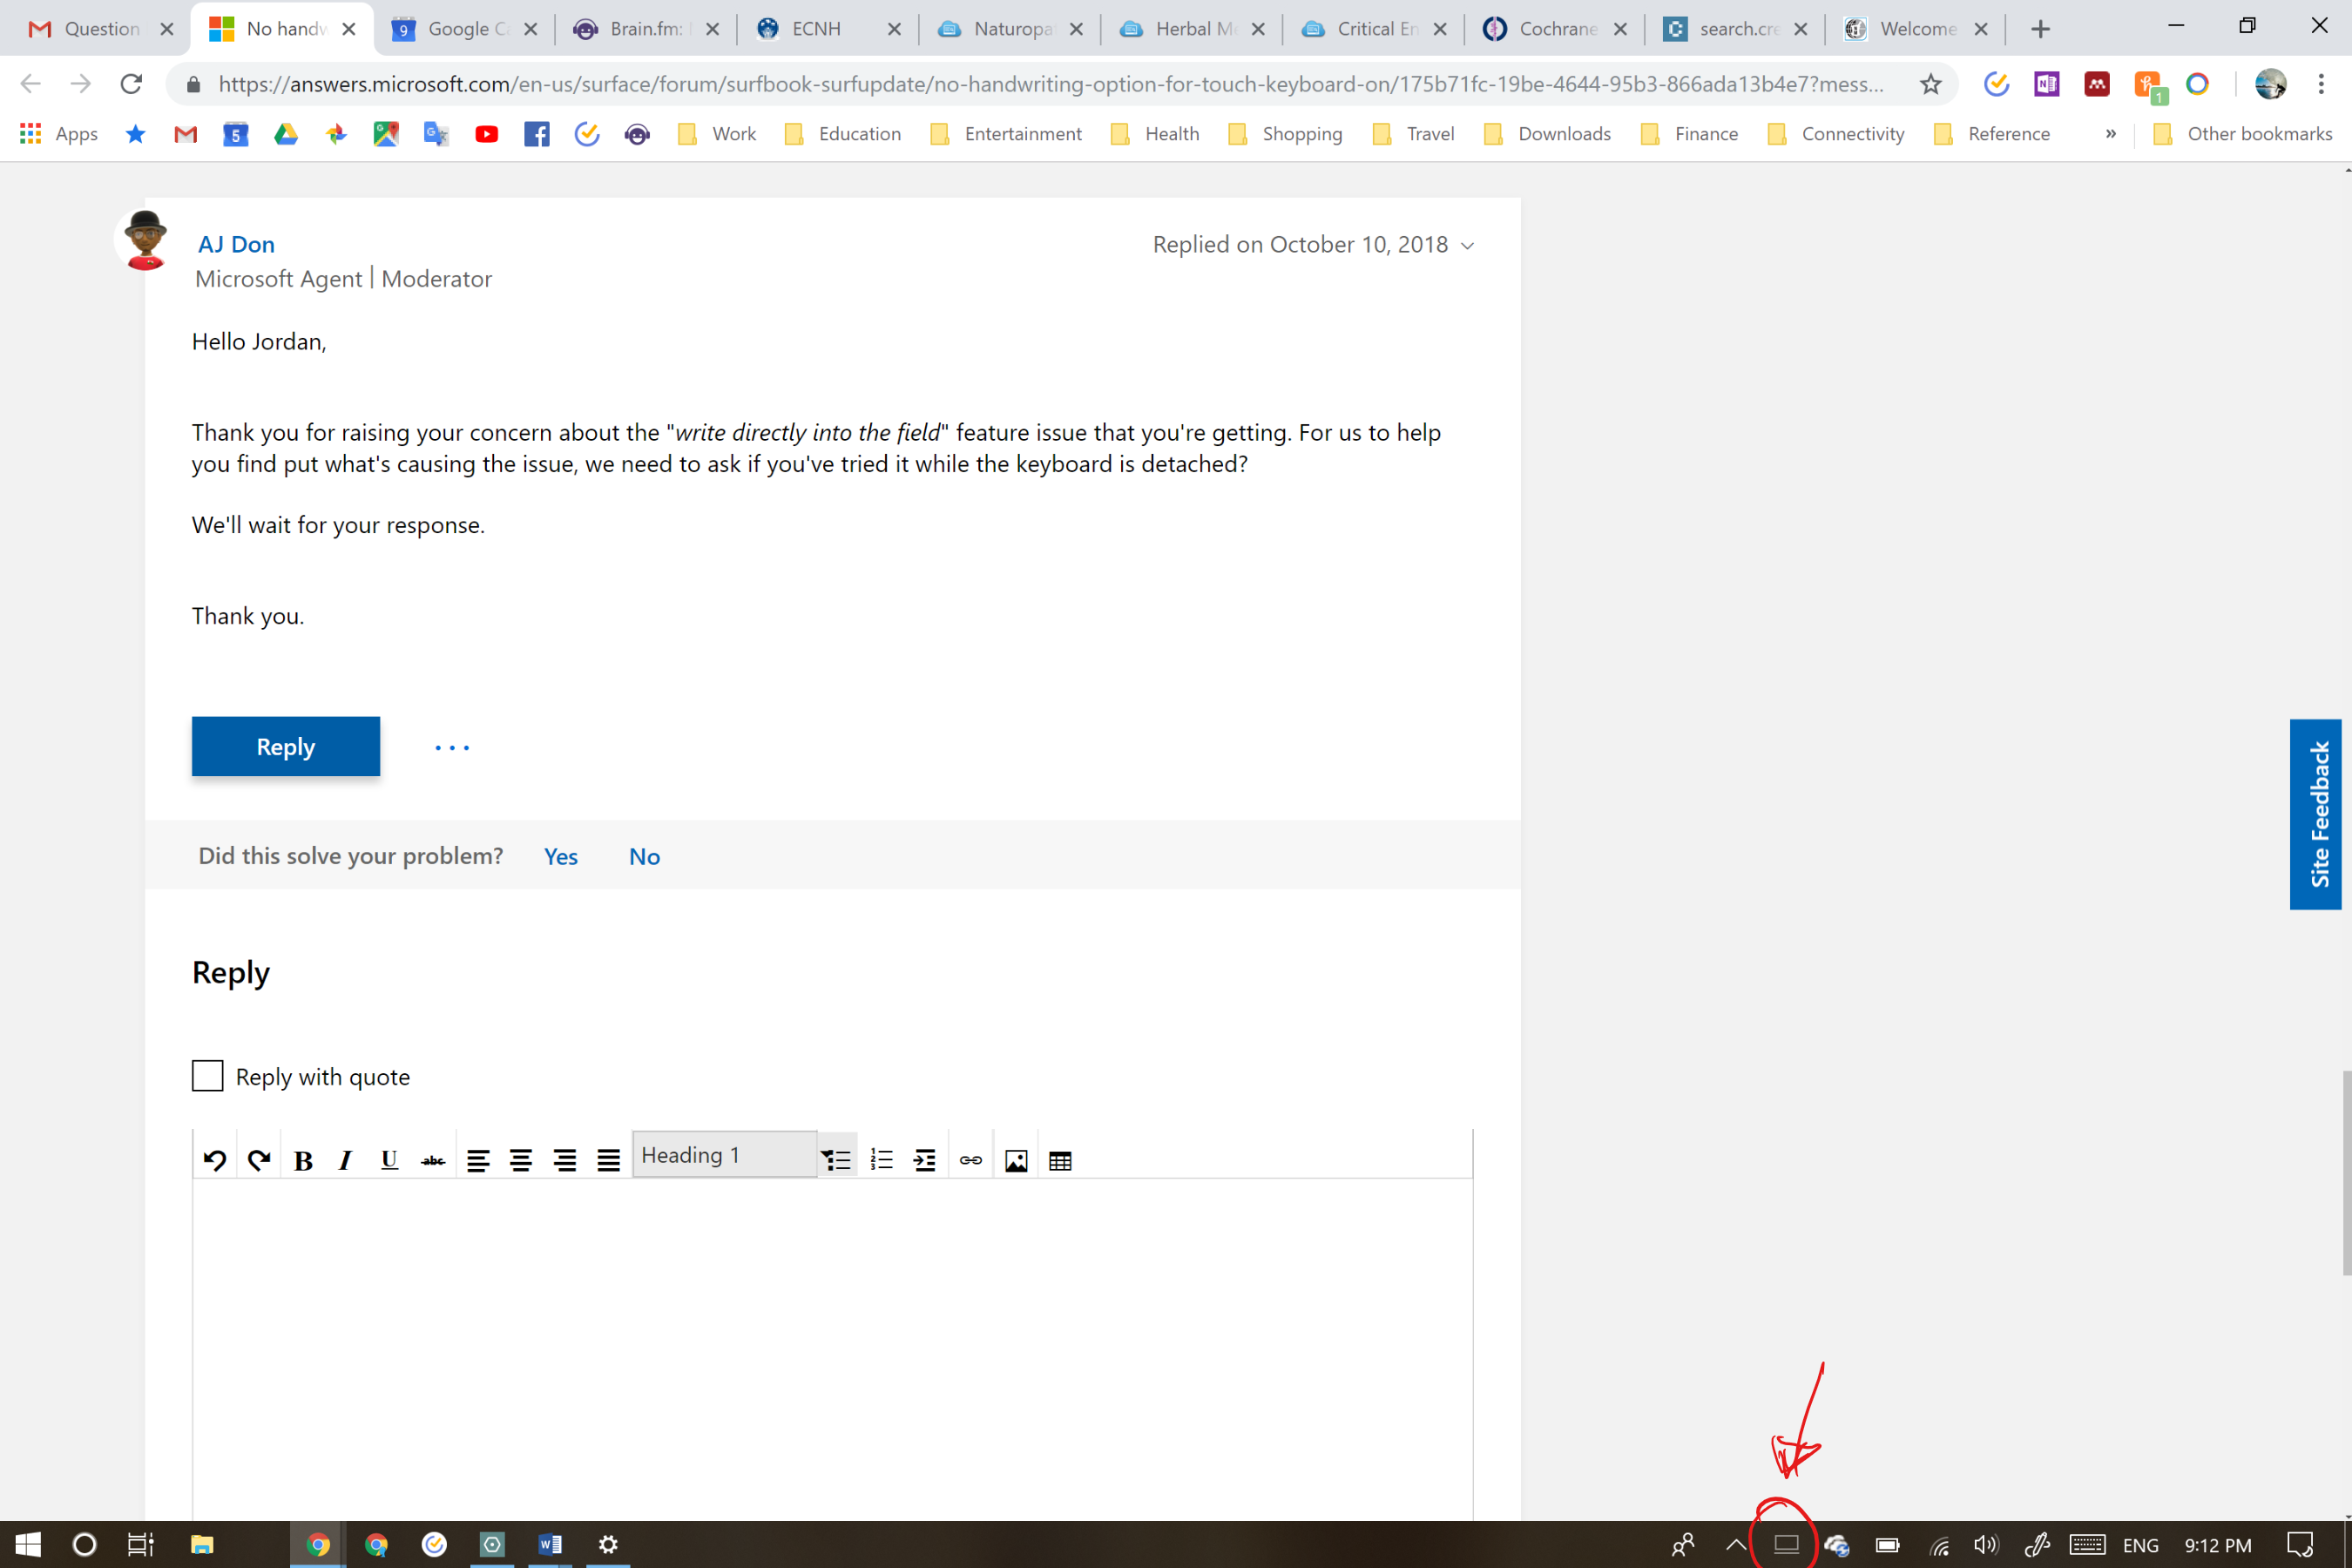
Task: Click the numbered list icon
Action: (x=881, y=1160)
